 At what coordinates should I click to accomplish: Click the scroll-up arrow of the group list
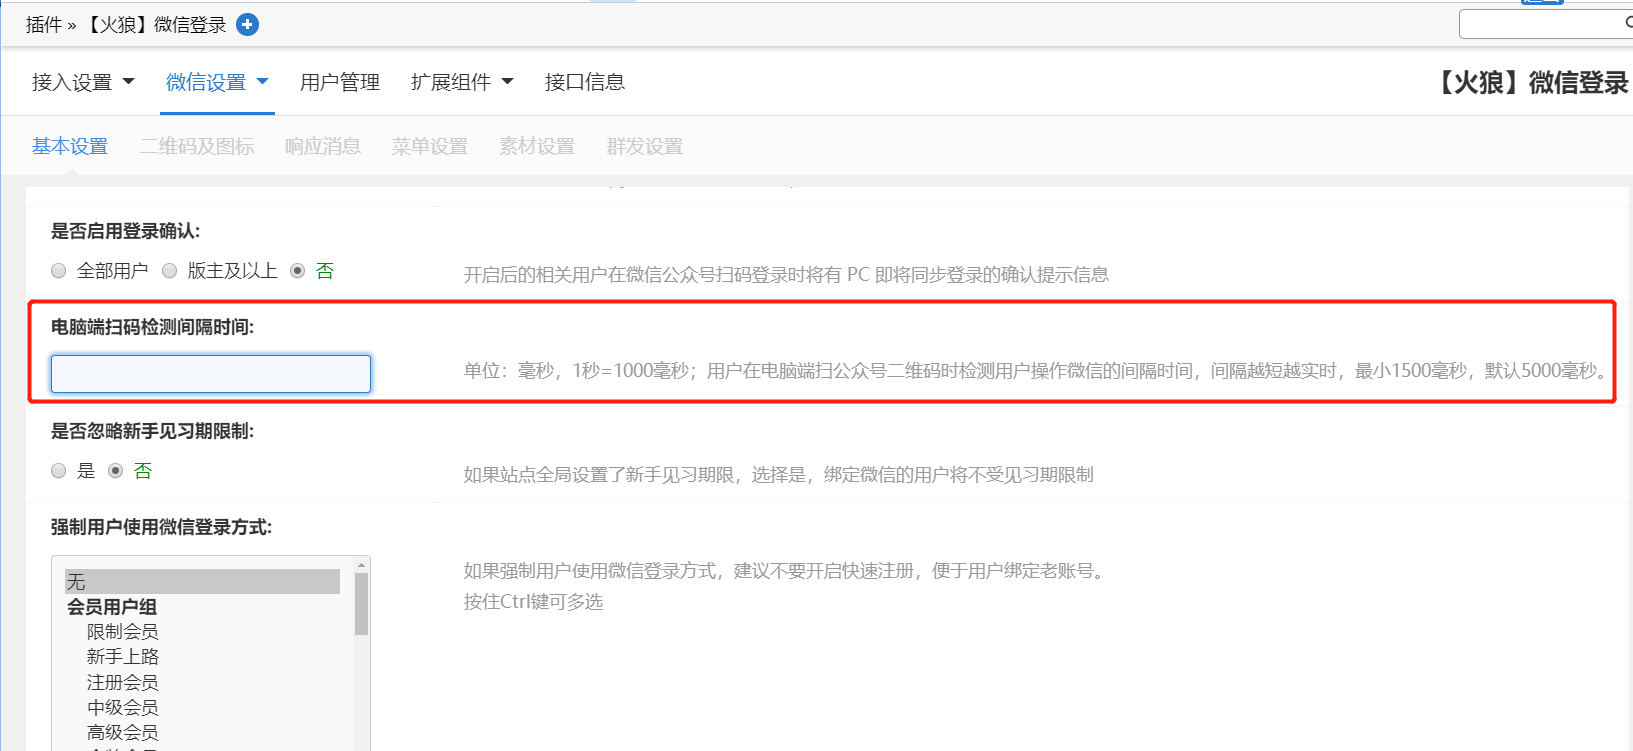[x=362, y=564]
